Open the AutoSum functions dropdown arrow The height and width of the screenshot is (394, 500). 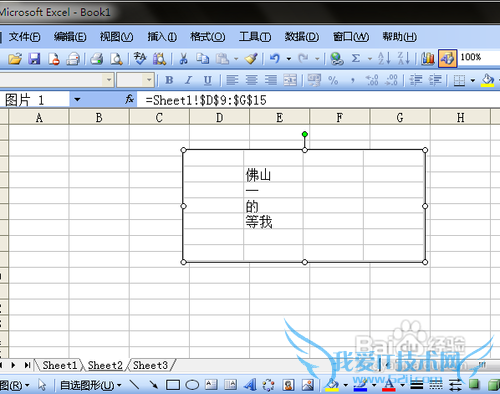(x=370, y=59)
